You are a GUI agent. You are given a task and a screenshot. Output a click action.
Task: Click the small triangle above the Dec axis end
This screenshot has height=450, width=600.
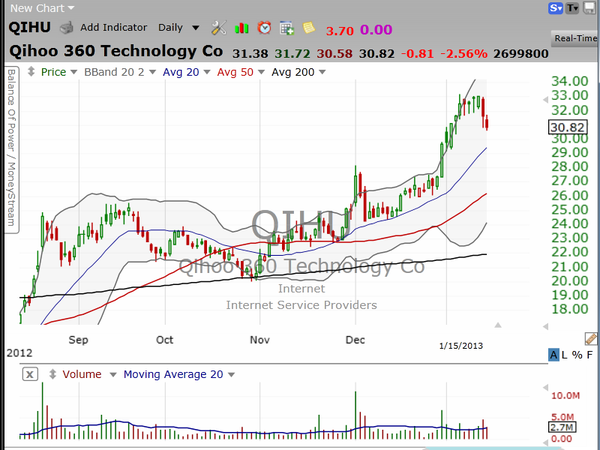tap(497, 325)
